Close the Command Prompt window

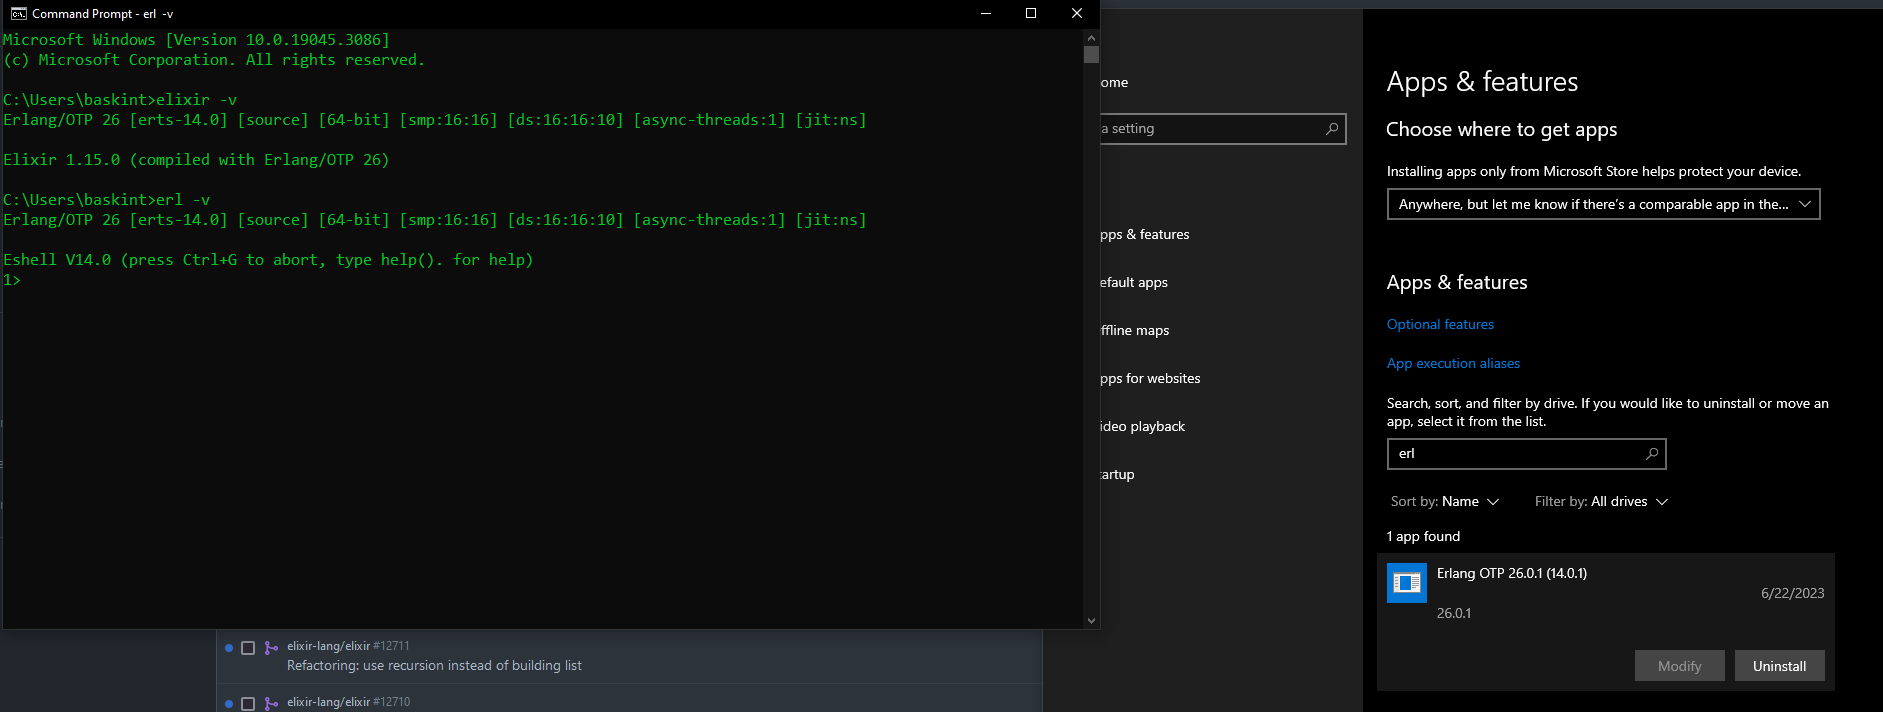pos(1077,13)
